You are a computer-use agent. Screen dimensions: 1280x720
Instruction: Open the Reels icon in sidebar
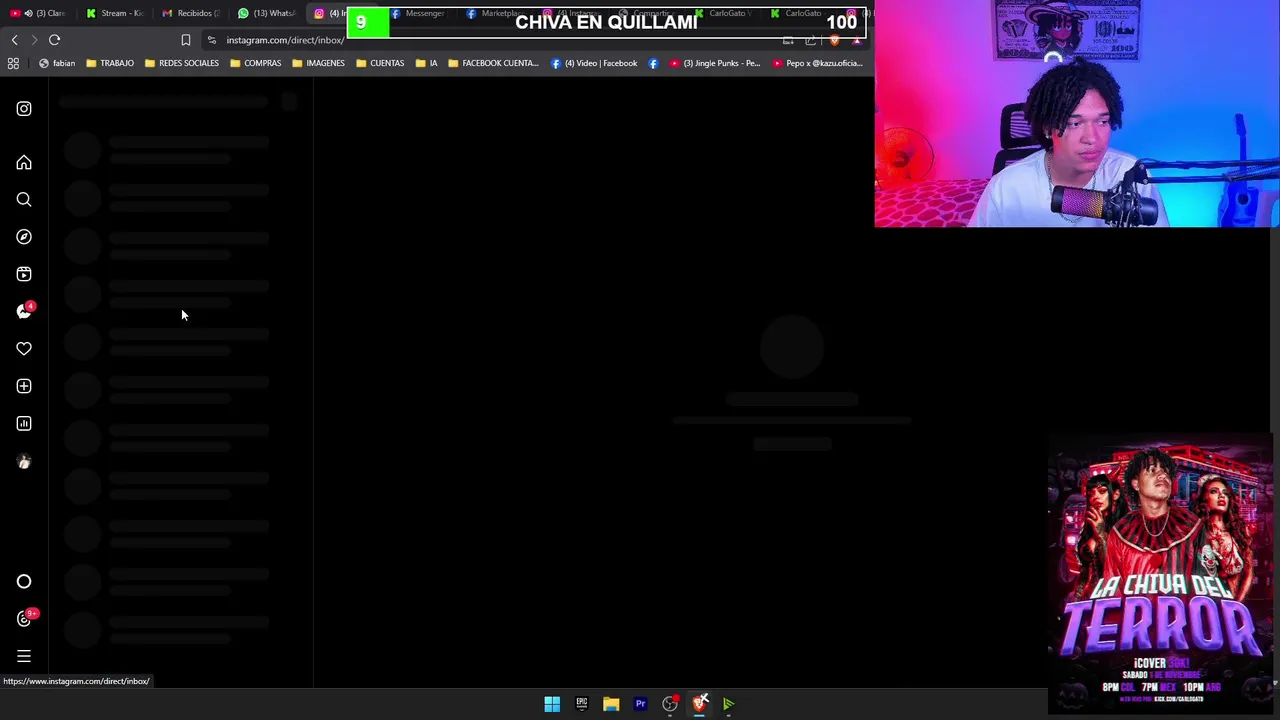coord(24,274)
